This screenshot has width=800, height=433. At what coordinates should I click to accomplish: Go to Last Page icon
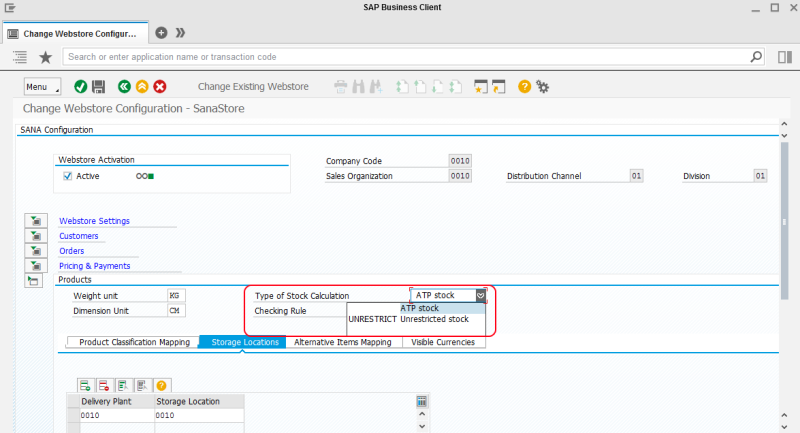point(455,87)
